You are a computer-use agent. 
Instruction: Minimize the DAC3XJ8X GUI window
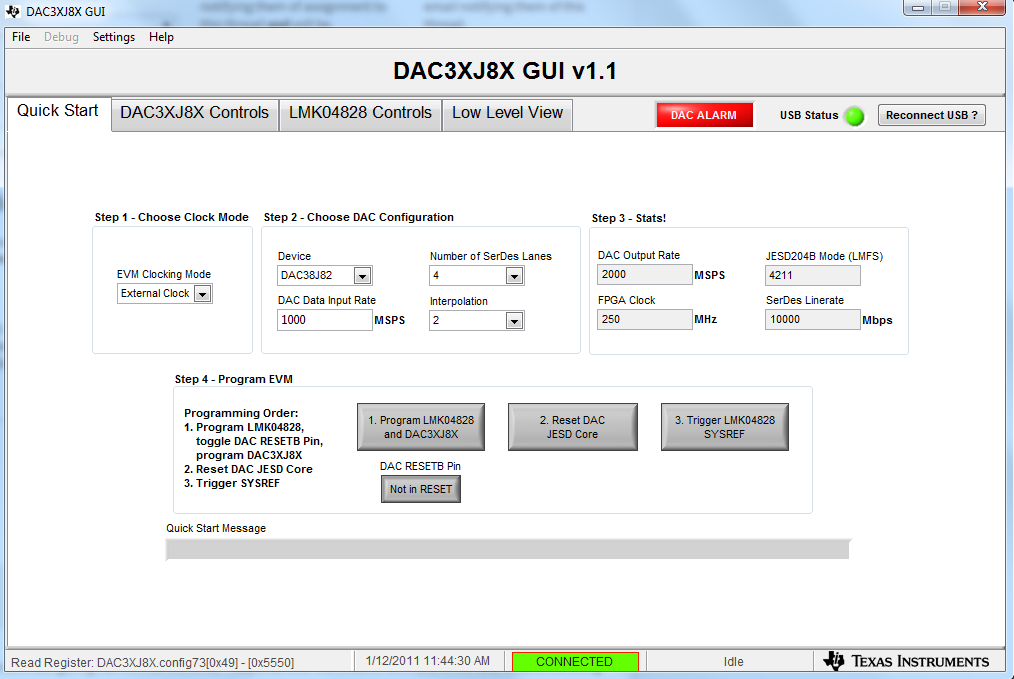pos(917,7)
